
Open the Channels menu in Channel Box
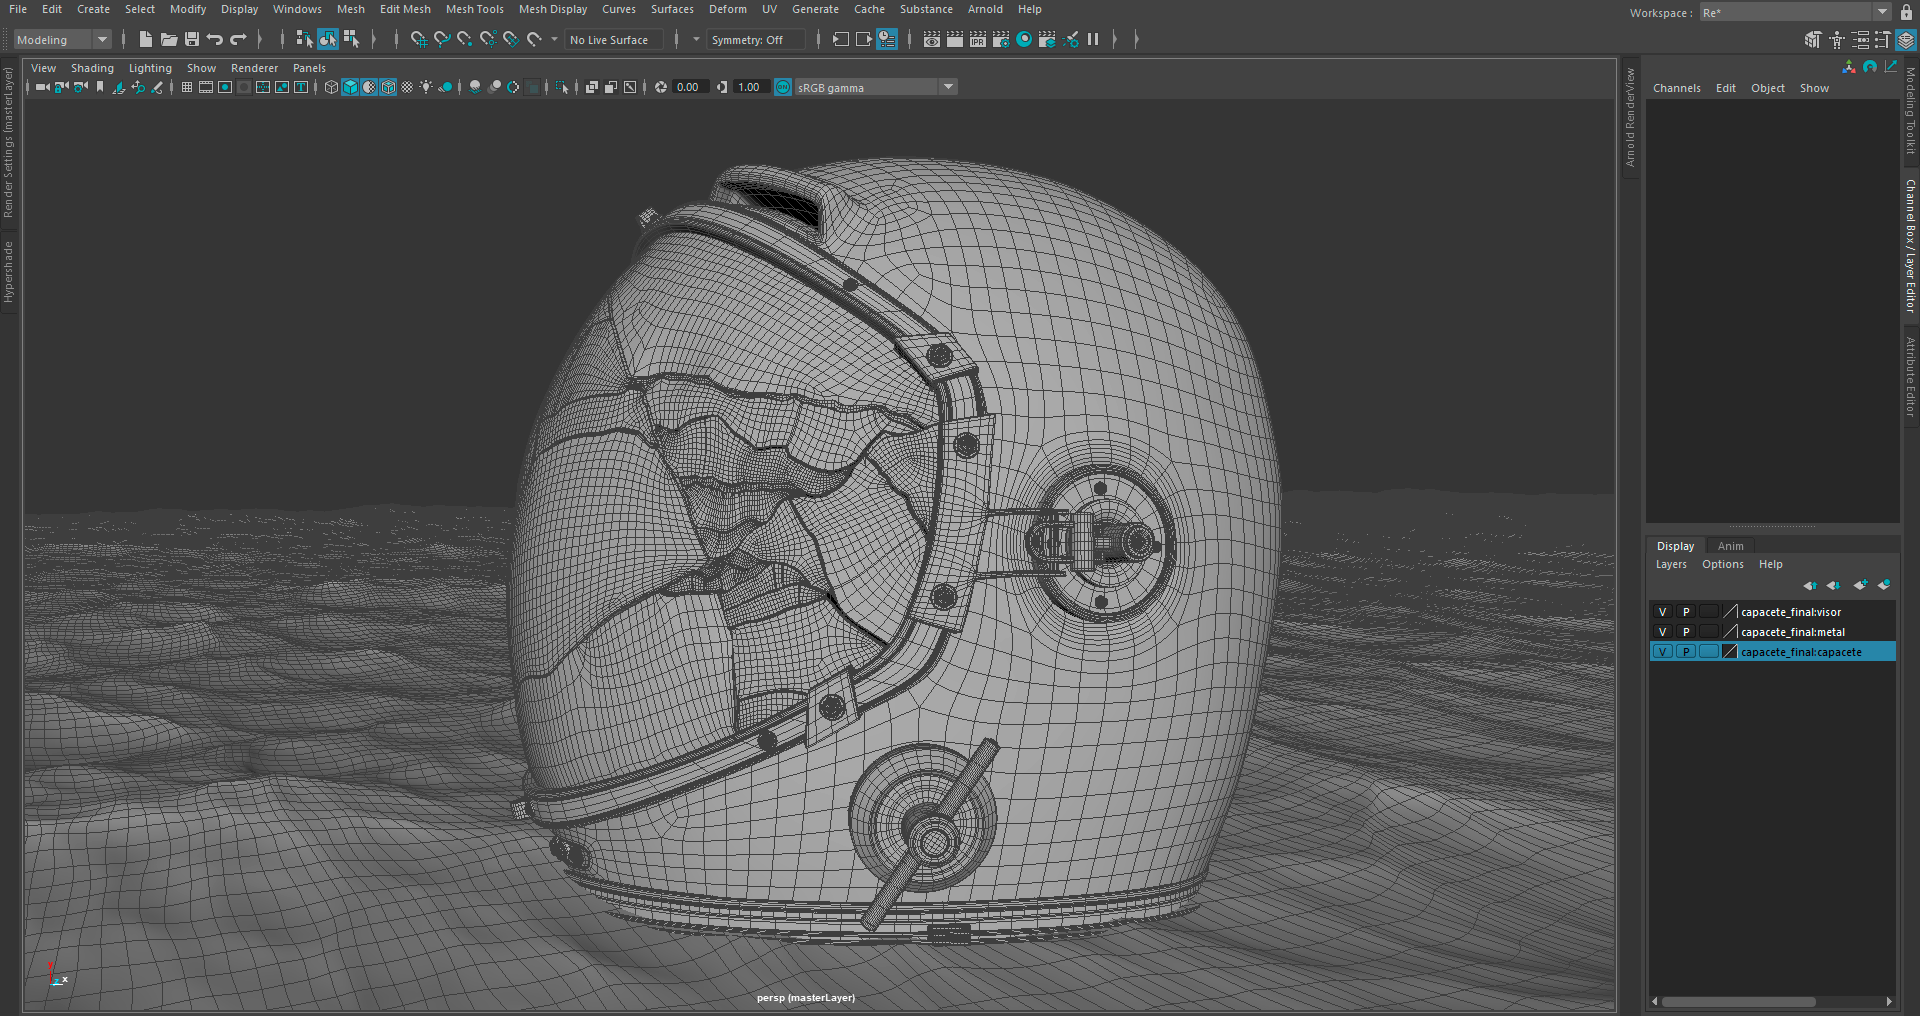[1676, 88]
